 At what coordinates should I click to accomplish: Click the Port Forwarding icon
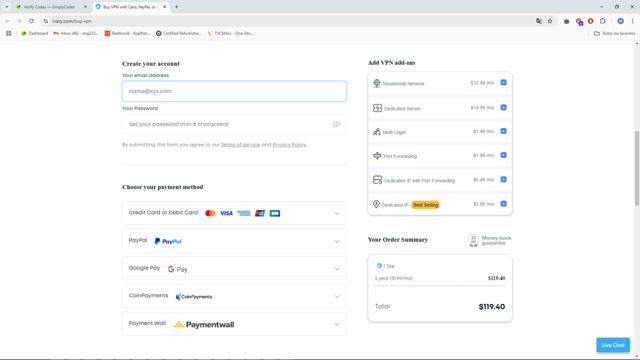377,156
